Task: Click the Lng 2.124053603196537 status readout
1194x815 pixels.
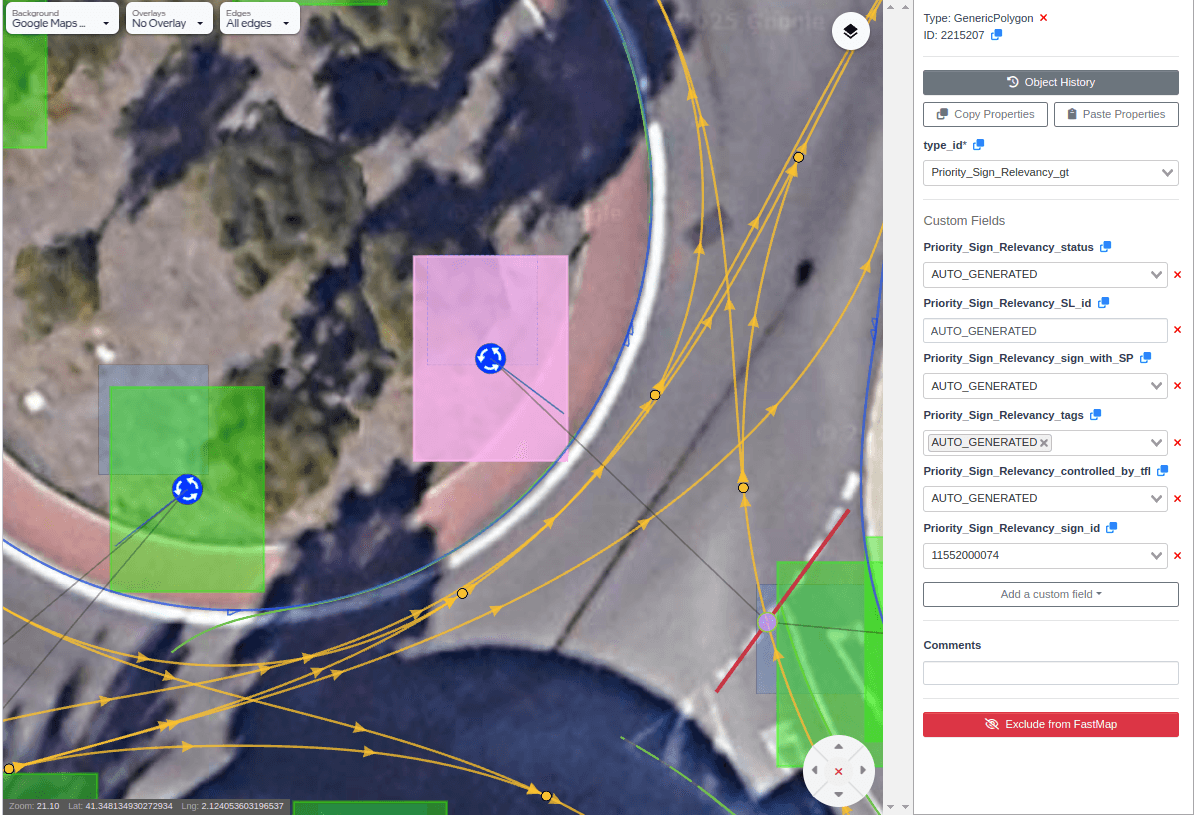Action: coord(232,806)
